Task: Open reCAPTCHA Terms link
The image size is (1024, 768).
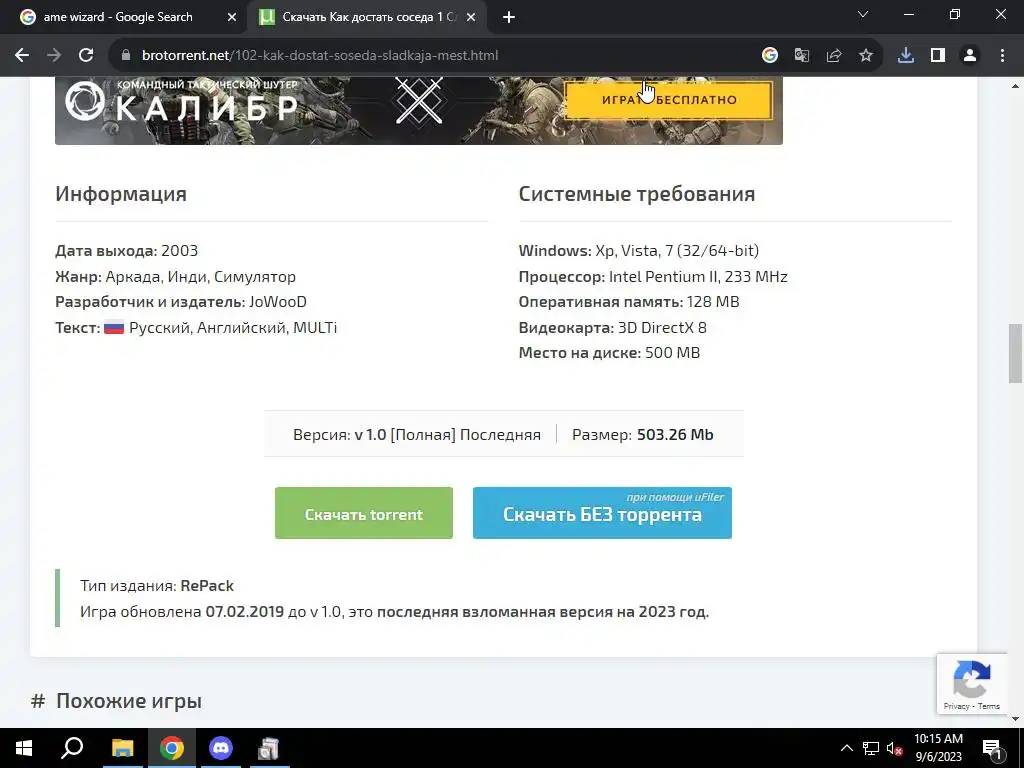Action: 989,706
